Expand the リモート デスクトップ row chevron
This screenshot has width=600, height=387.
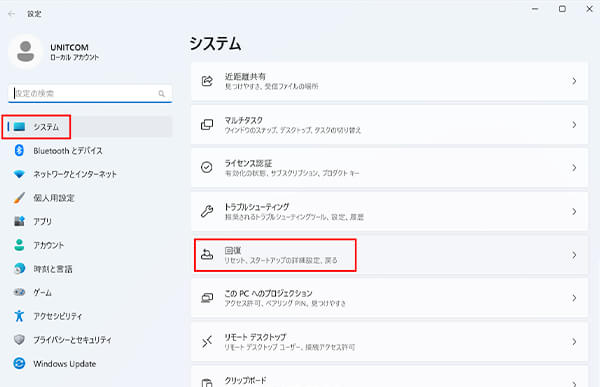(x=574, y=341)
